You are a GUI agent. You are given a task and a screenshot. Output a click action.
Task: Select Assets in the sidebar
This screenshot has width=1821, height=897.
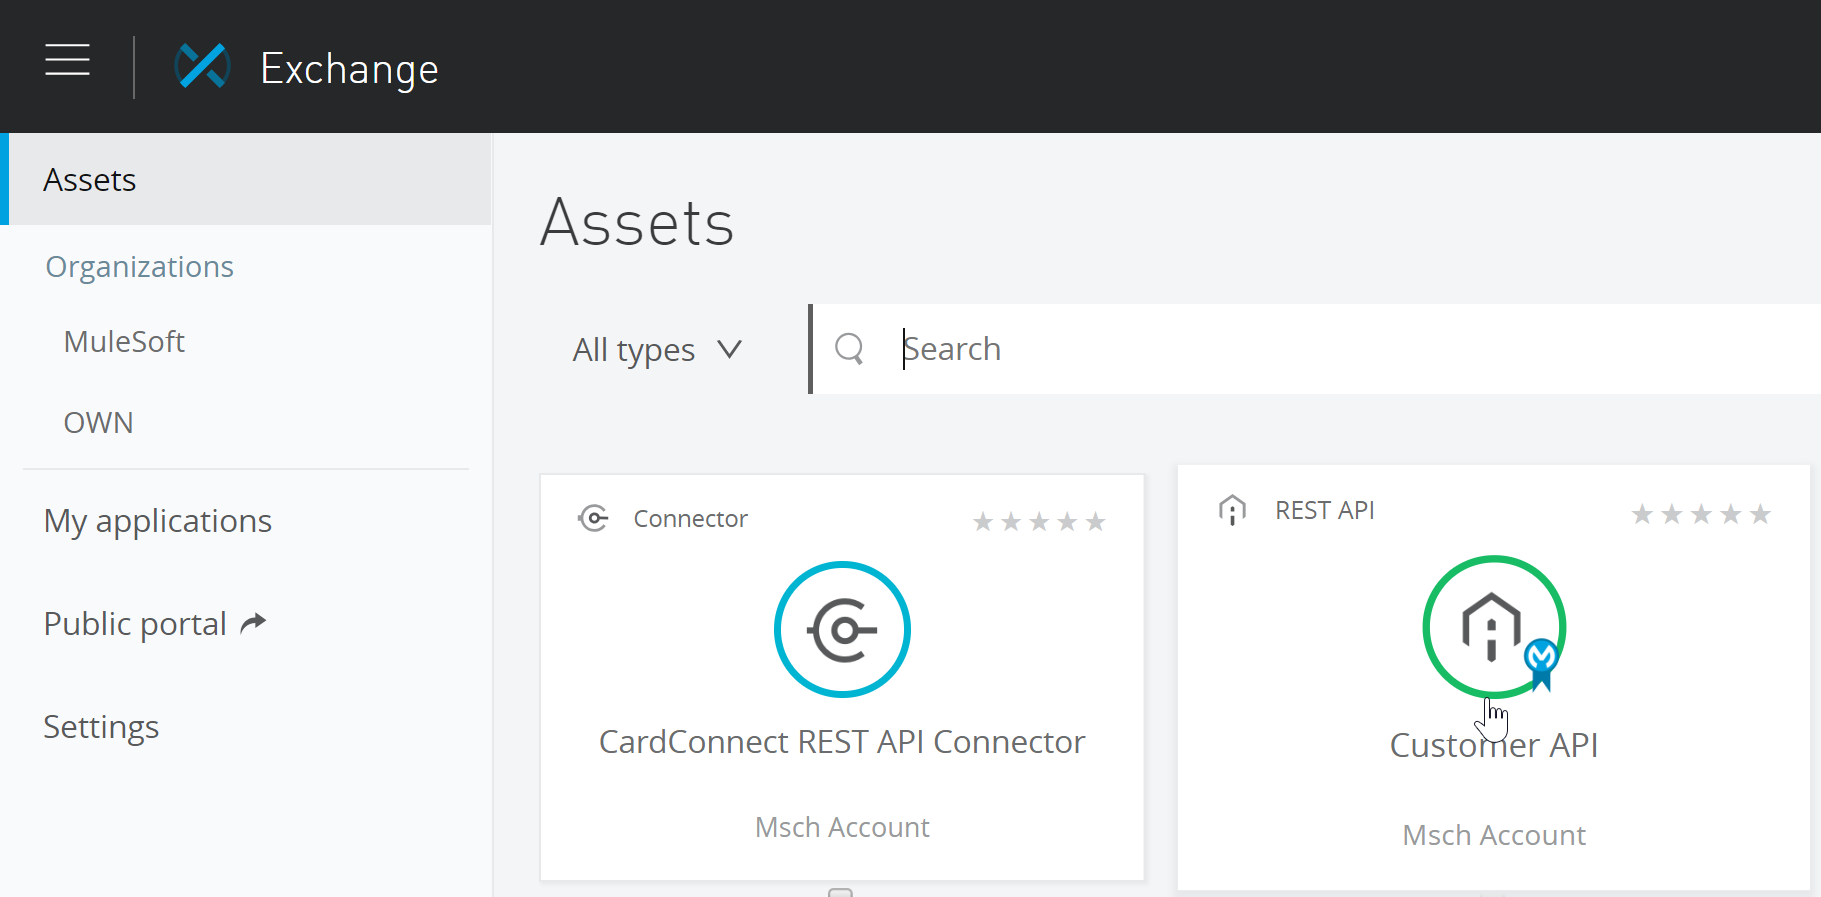click(x=246, y=179)
